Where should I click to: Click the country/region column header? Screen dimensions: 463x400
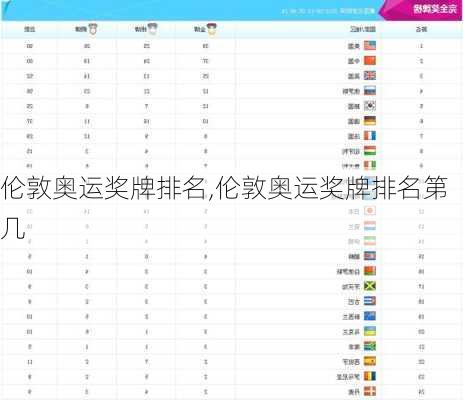(363, 29)
